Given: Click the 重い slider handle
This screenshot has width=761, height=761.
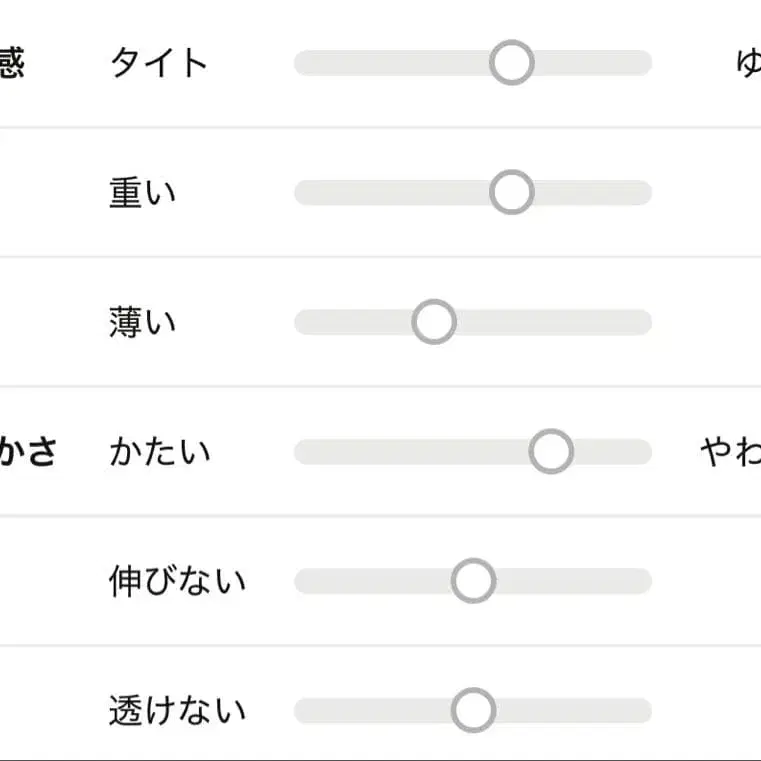Looking at the screenshot, I should [x=512, y=192].
